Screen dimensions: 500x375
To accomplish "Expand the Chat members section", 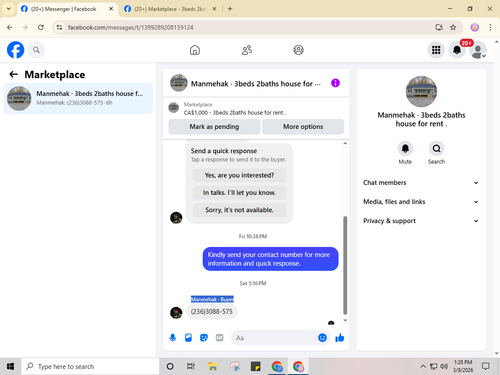I will click(421, 183).
